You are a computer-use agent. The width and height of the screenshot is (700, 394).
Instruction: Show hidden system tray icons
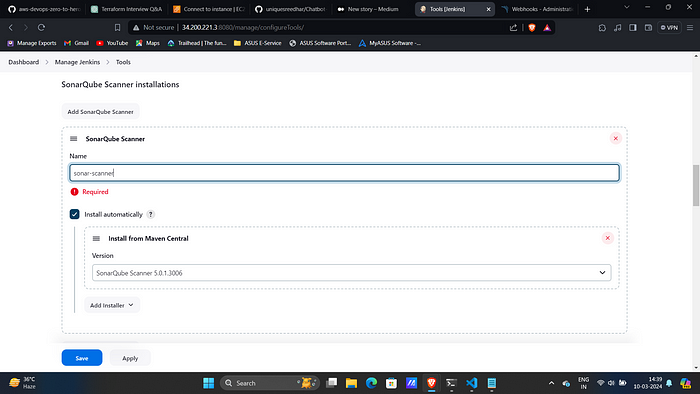pos(551,383)
